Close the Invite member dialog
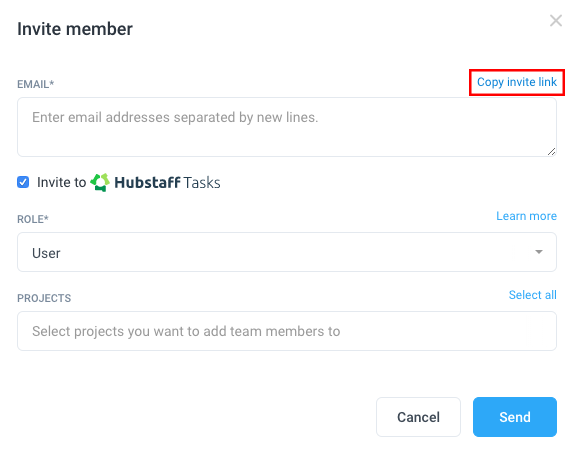573x451 pixels. click(556, 21)
